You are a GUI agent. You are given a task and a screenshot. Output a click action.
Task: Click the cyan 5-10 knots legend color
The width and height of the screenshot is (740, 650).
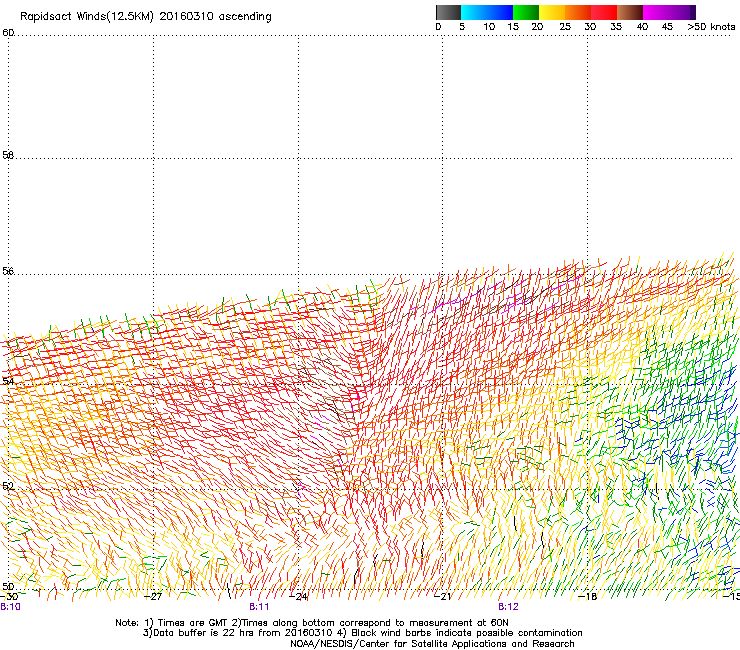pos(474,12)
